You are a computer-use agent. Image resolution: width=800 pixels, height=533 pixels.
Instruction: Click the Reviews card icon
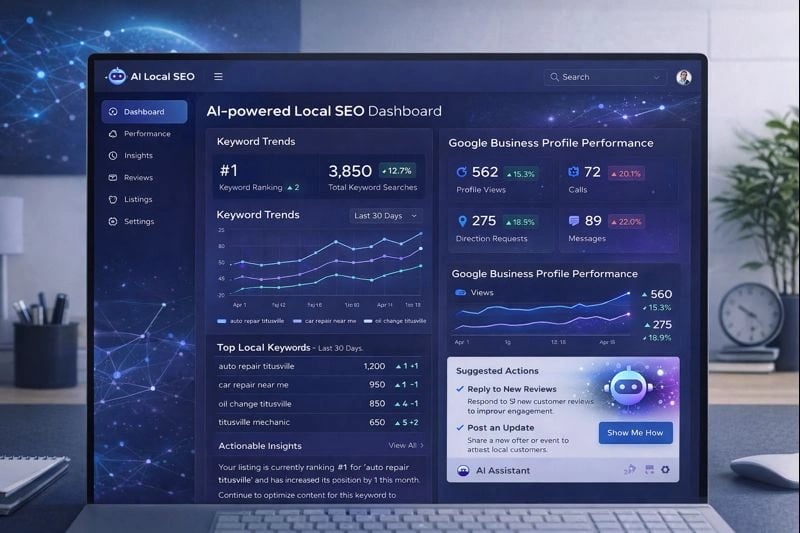click(113, 177)
